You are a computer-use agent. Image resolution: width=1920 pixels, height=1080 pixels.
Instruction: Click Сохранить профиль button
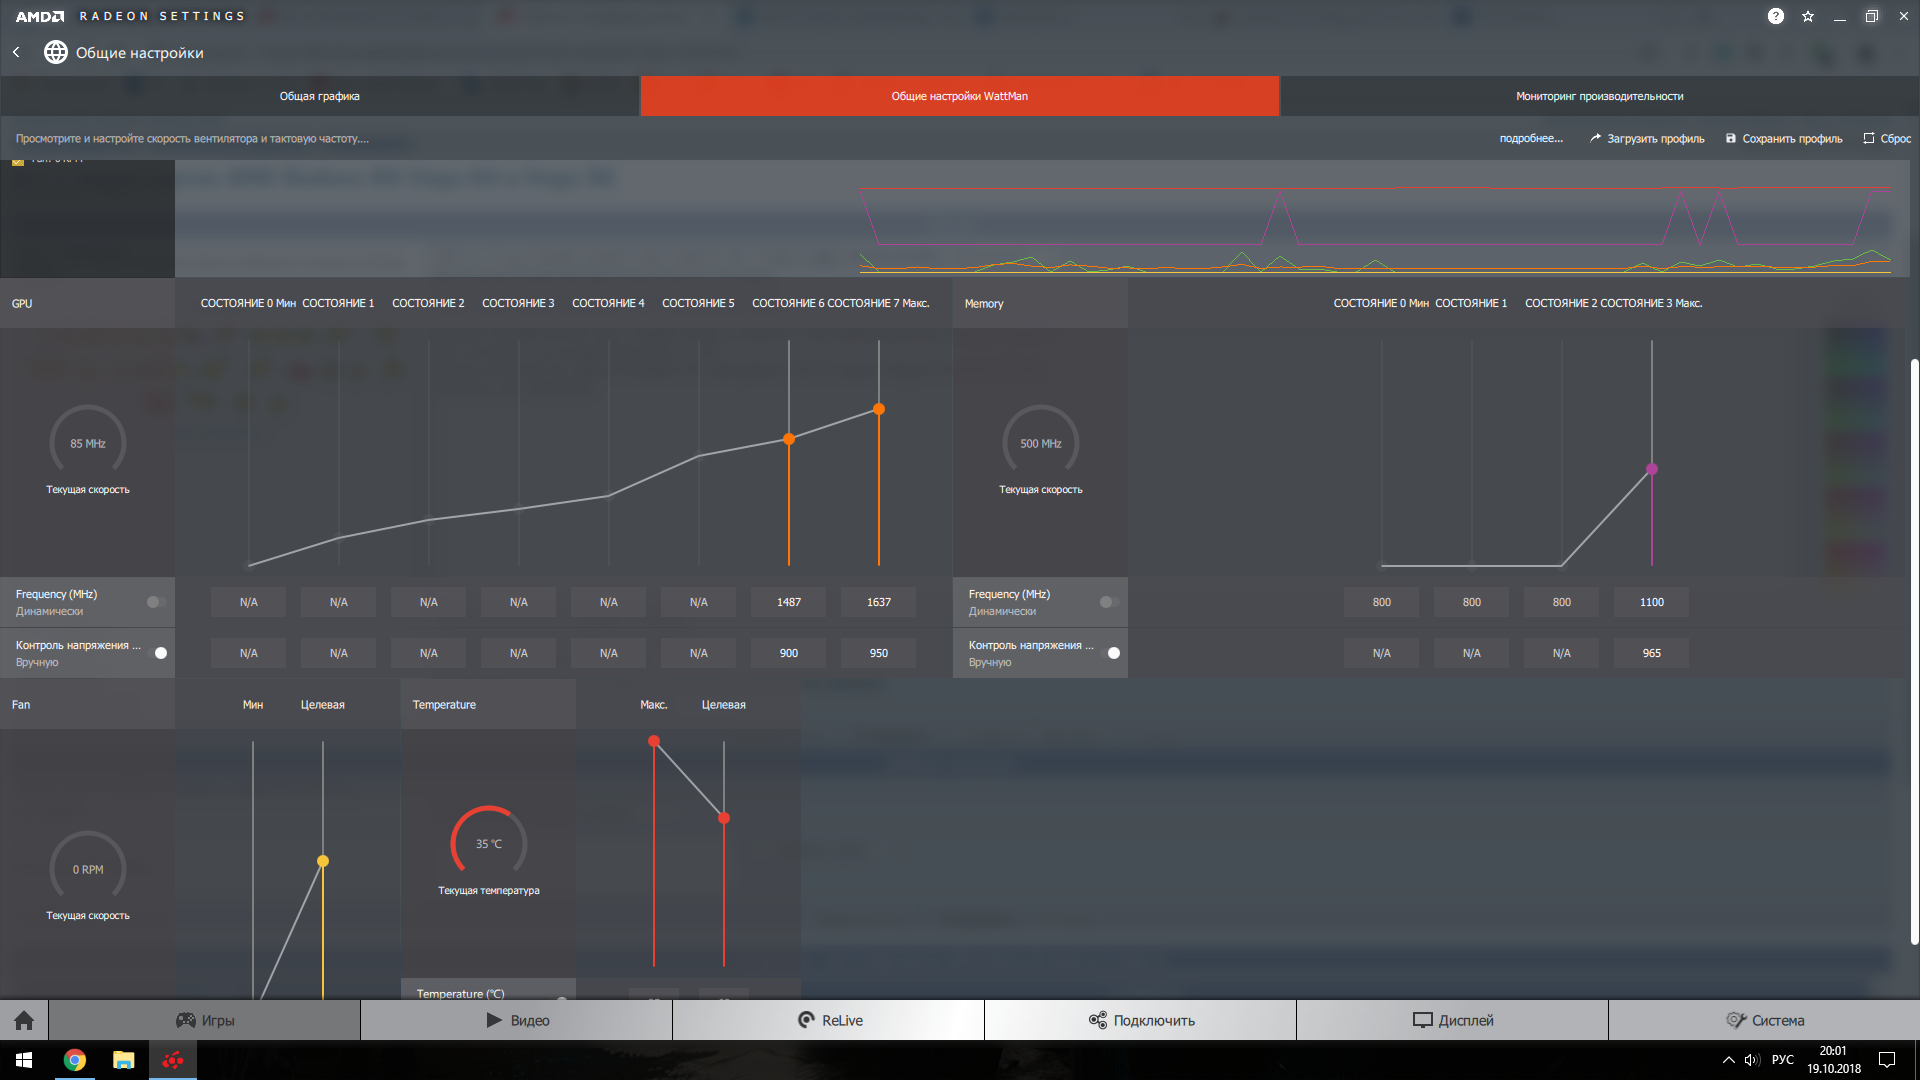click(x=1784, y=139)
